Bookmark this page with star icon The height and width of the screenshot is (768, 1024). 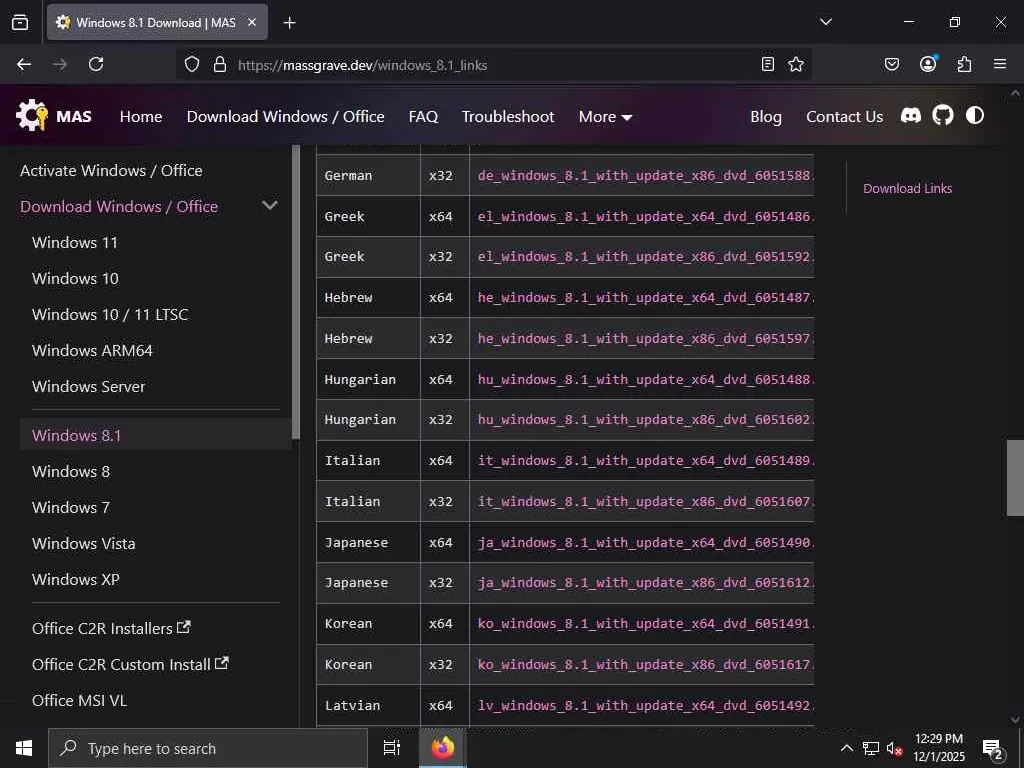tap(795, 64)
